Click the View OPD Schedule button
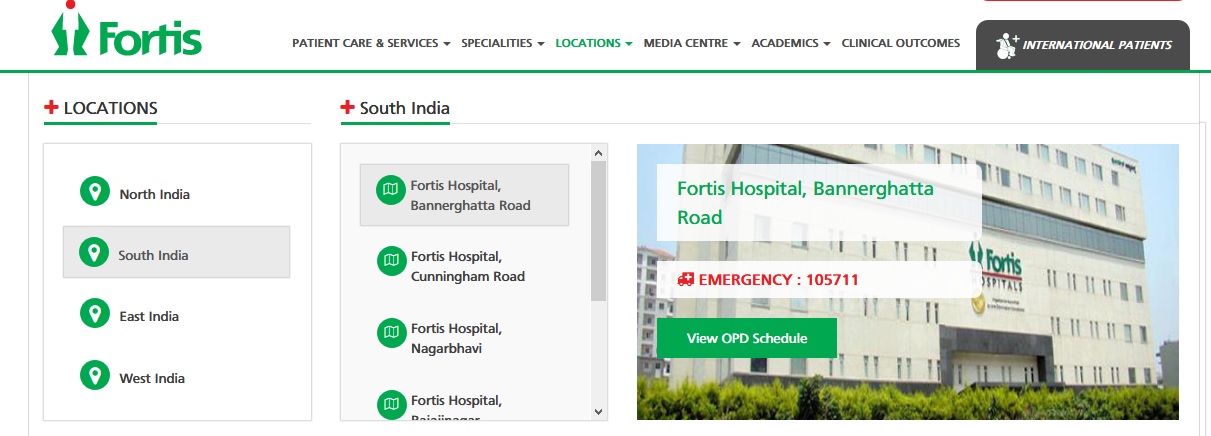1211x436 pixels. pos(747,338)
